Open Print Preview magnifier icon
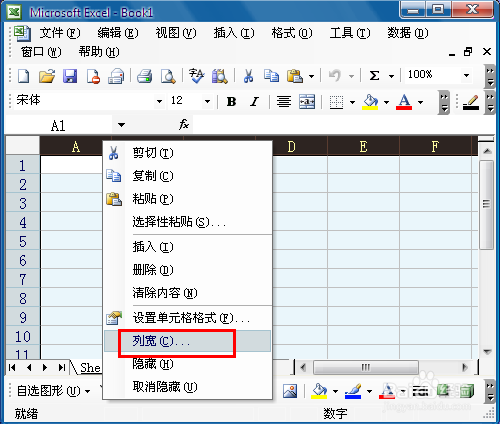This screenshot has width=500, height=424. tap(168, 76)
